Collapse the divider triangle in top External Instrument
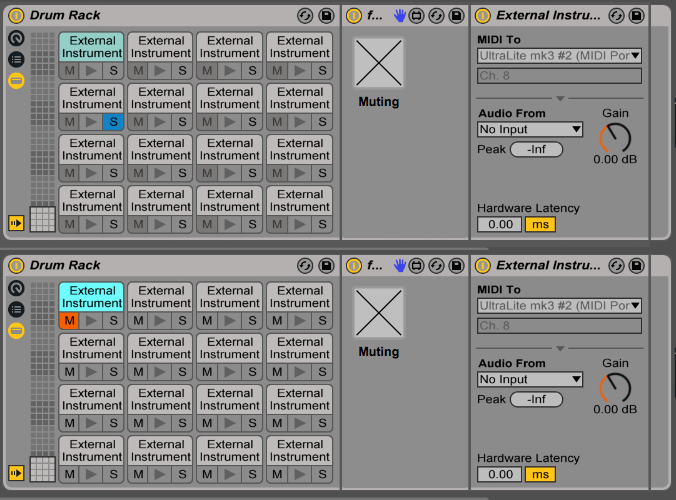Viewport: 676px width, 500px height. [x=560, y=98]
